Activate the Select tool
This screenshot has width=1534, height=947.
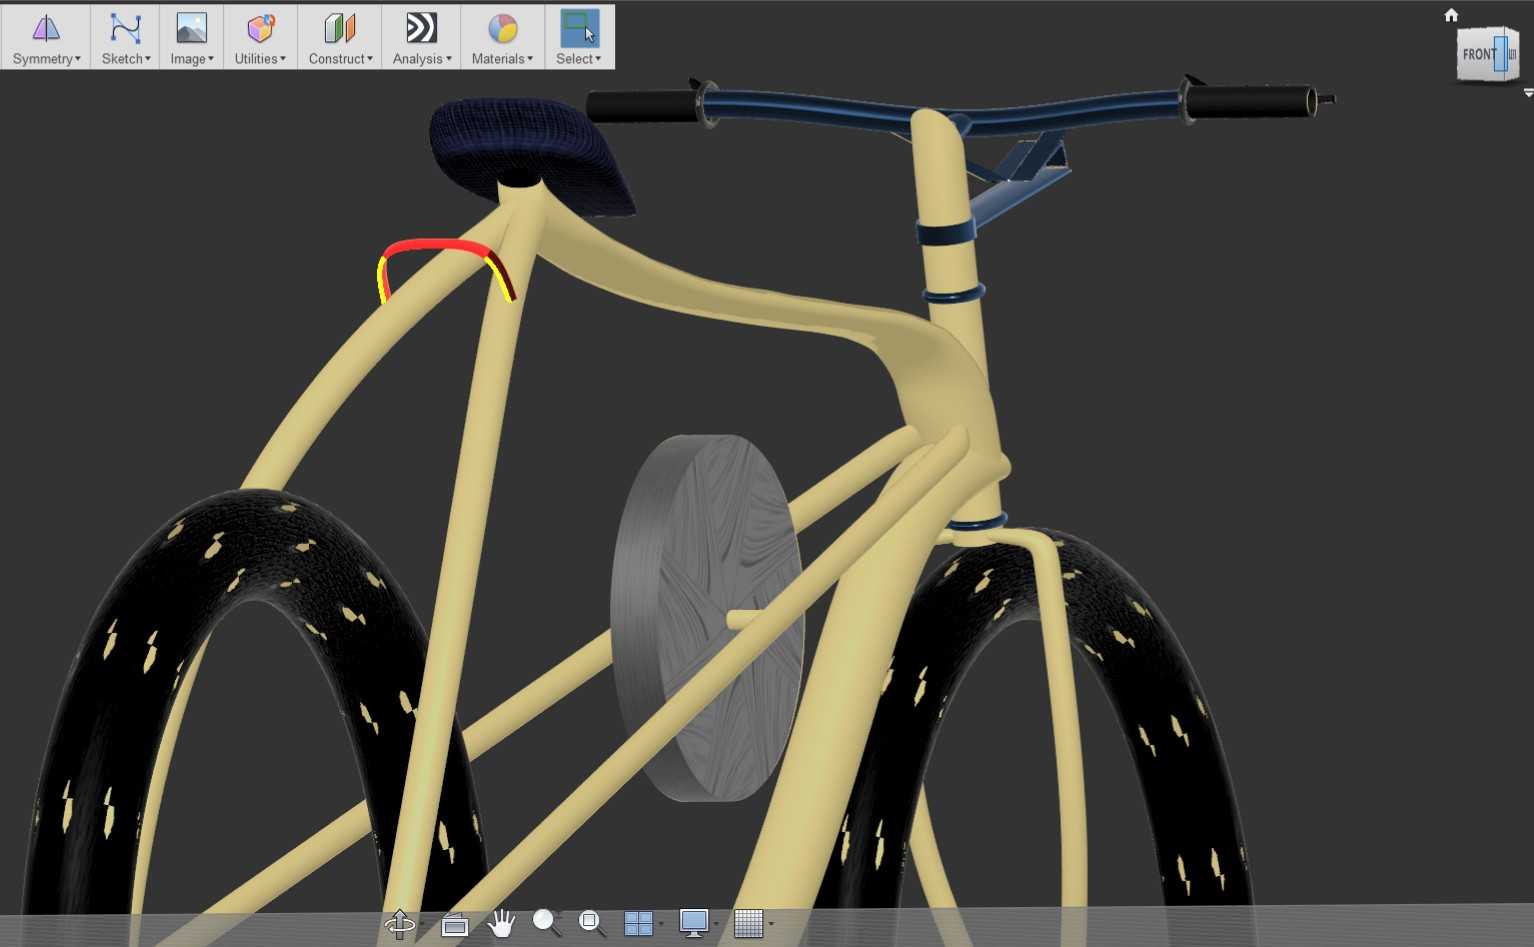pyautogui.click(x=579, y=38)
